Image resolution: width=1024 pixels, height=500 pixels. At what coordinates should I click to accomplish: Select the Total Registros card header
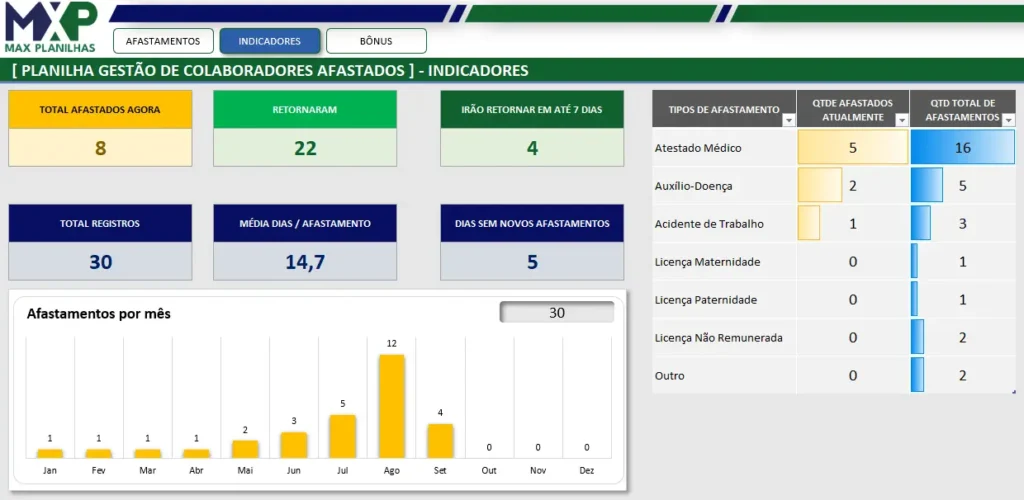pos(100,223)
